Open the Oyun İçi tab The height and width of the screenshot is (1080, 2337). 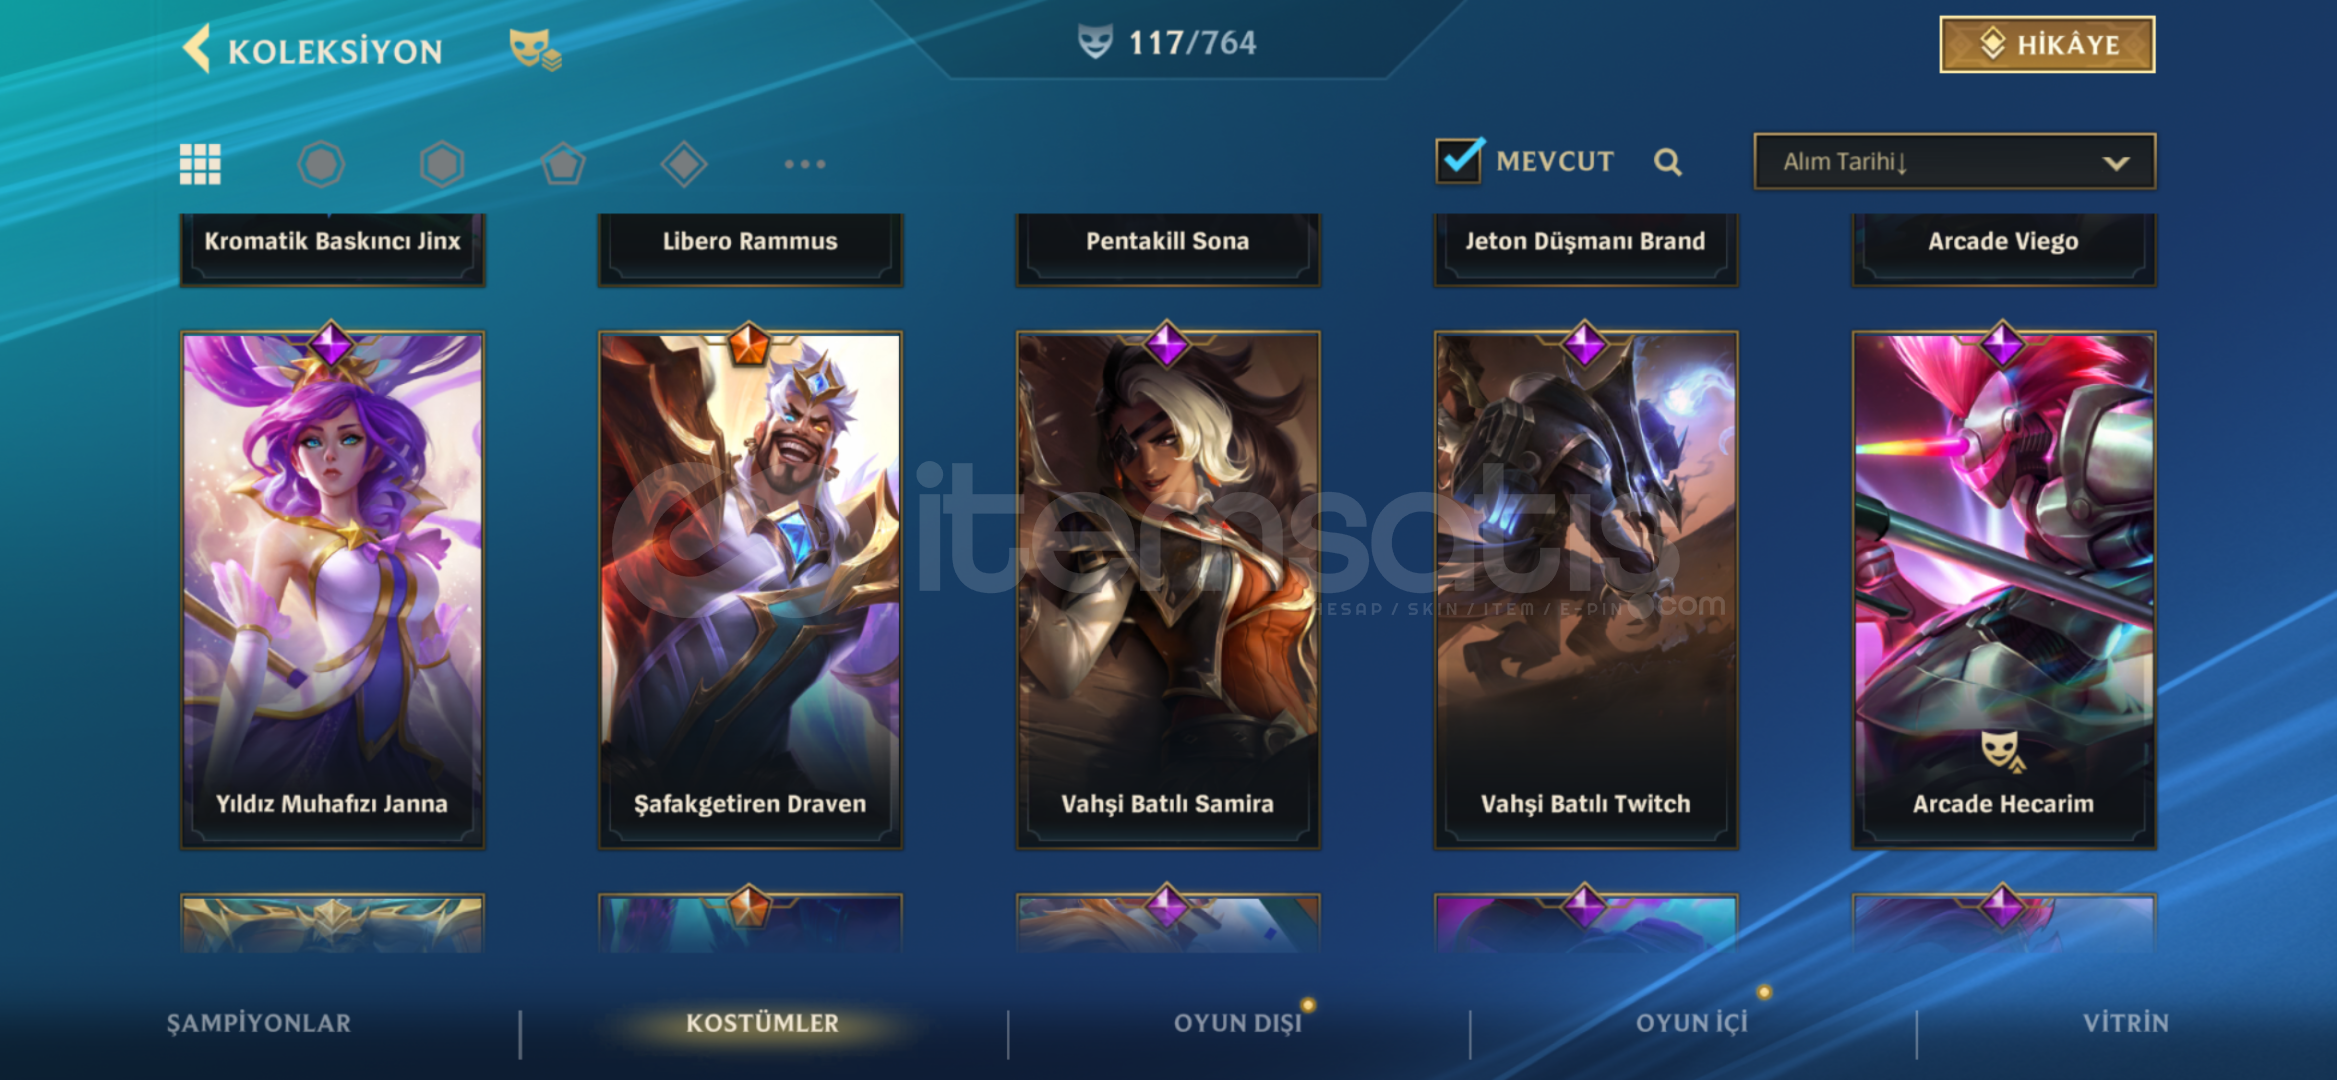[1691, 1023]
